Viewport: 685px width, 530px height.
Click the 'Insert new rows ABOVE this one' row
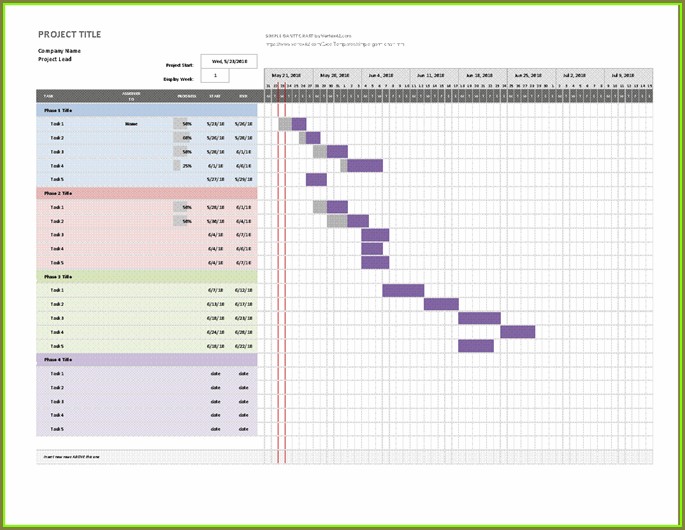click(x=345, y=457)
